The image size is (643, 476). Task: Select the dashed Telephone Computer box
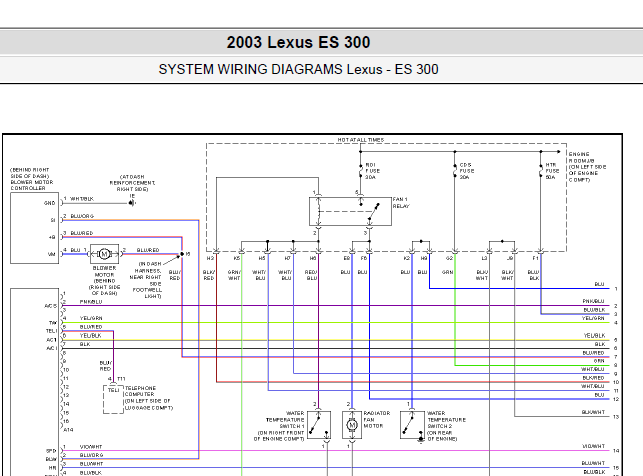(x=113, y=399)
